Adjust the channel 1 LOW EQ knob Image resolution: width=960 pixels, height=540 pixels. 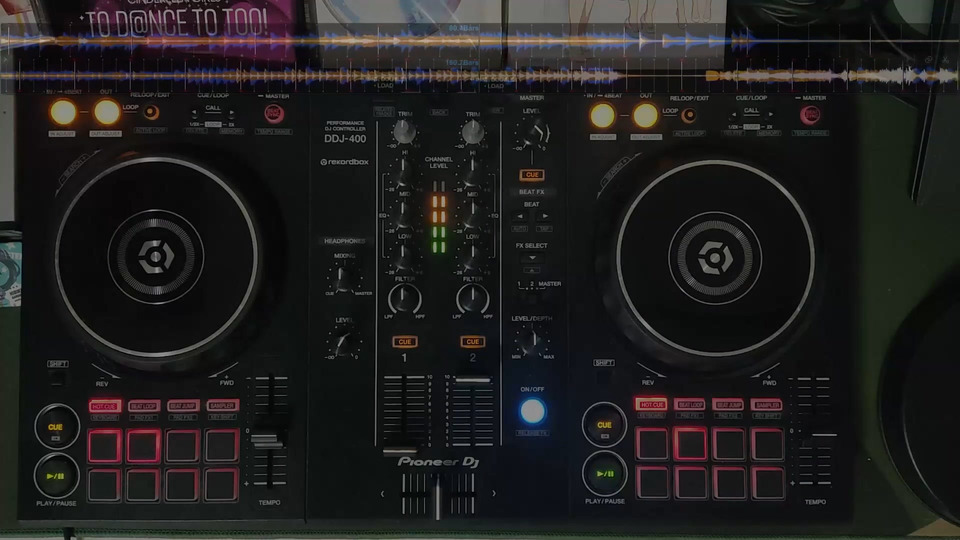click(x=402, y=258)
